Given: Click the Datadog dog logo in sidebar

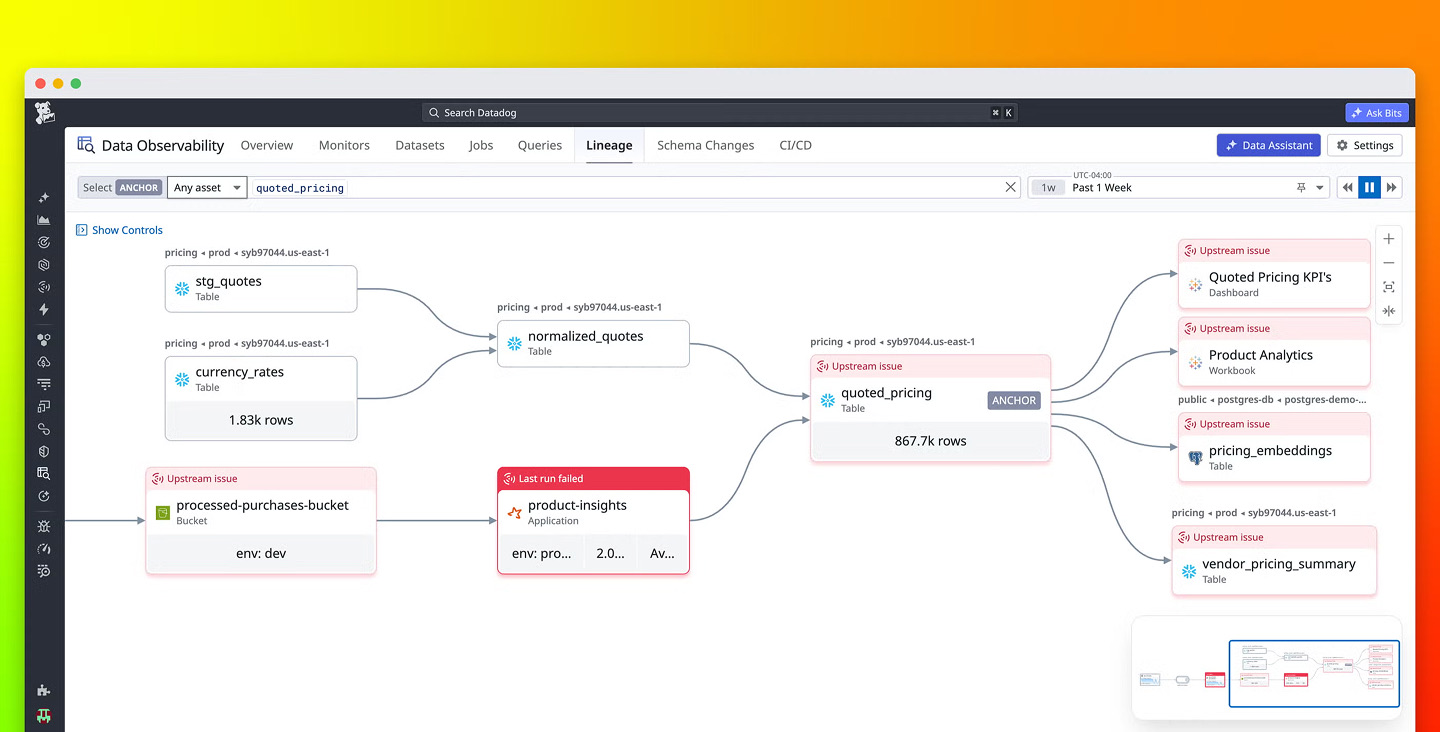Looking at the screenshot, I should 44,113.
